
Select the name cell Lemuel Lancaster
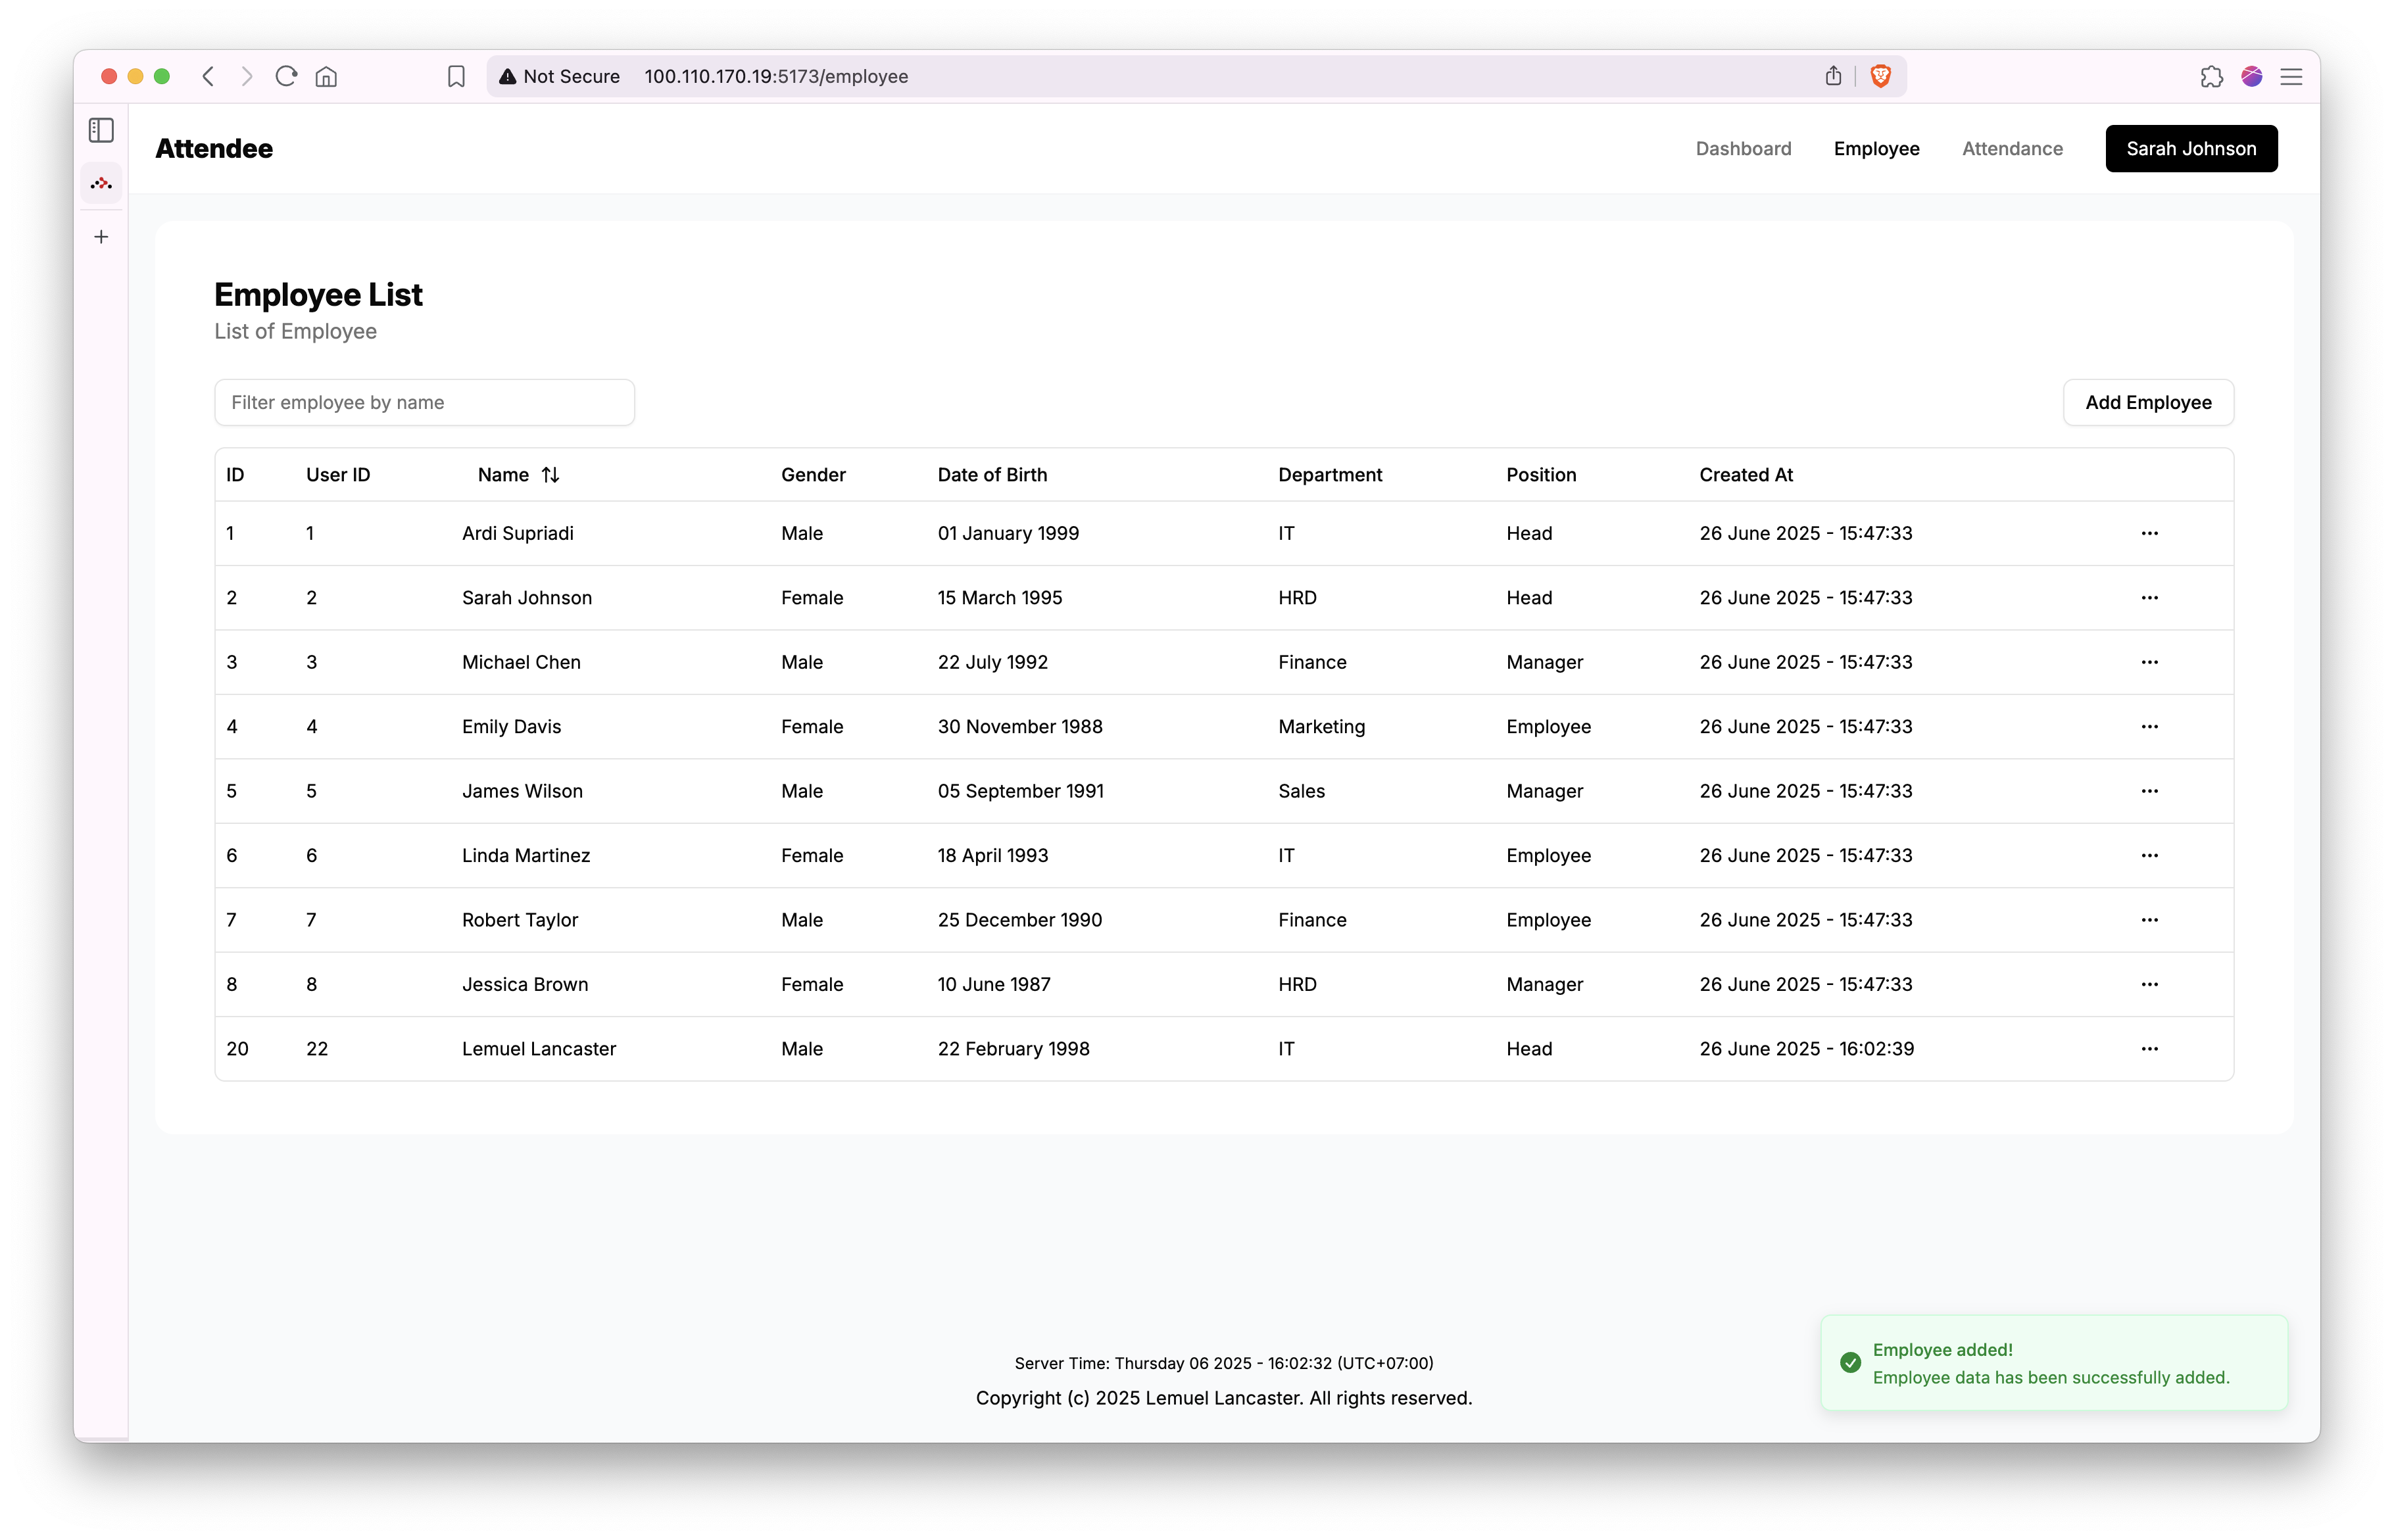539,1049
